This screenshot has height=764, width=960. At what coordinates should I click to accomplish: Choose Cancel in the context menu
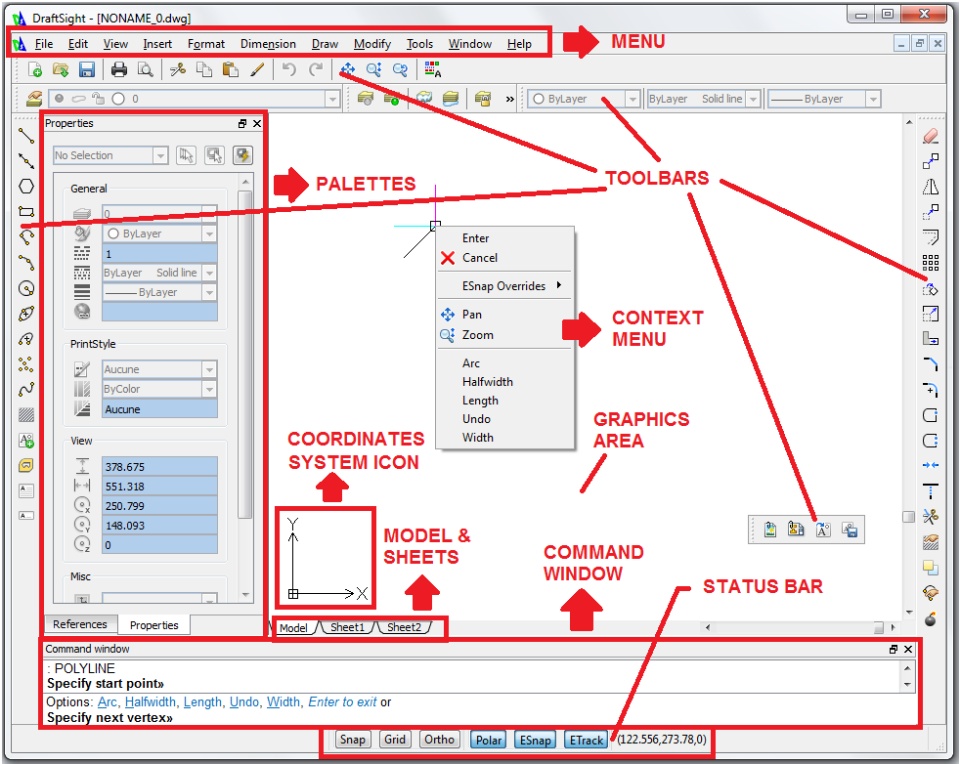click(x=479, y=258)
